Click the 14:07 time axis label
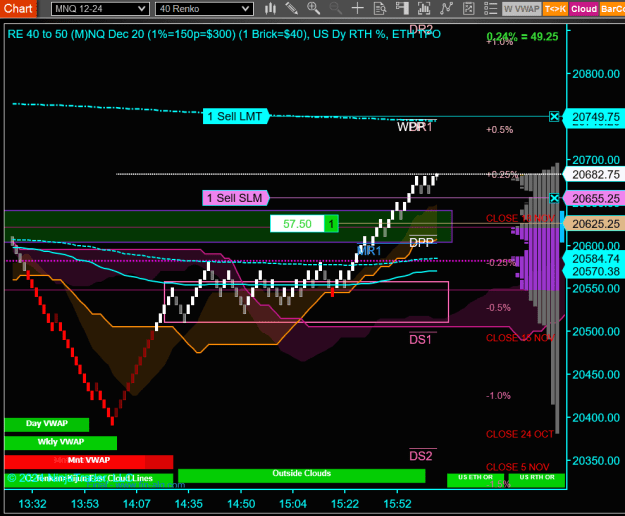 click(x=137, y=504)
